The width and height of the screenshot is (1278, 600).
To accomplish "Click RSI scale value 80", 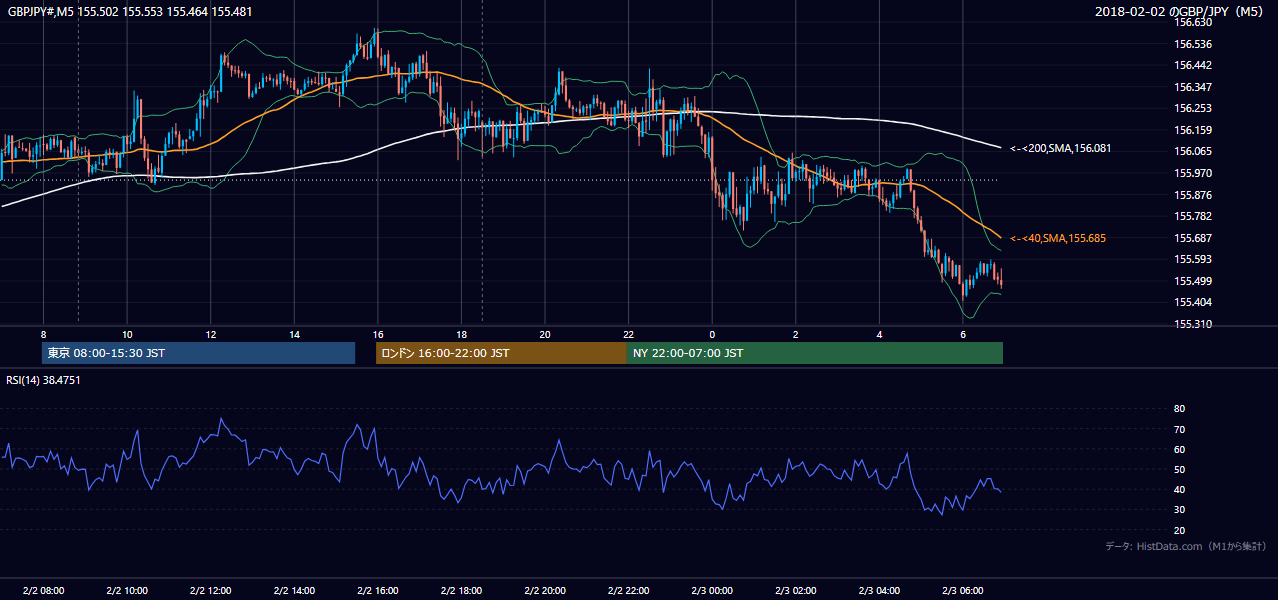I will click(1179, 409).
